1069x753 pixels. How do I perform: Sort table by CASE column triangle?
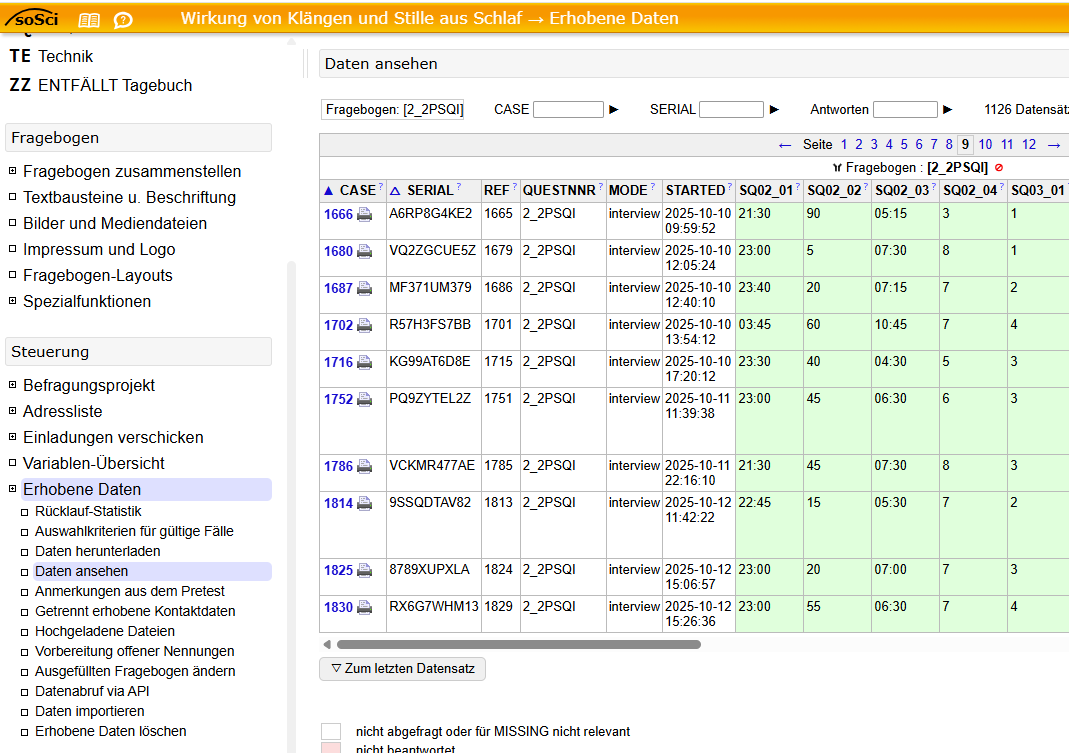point(328,190)
